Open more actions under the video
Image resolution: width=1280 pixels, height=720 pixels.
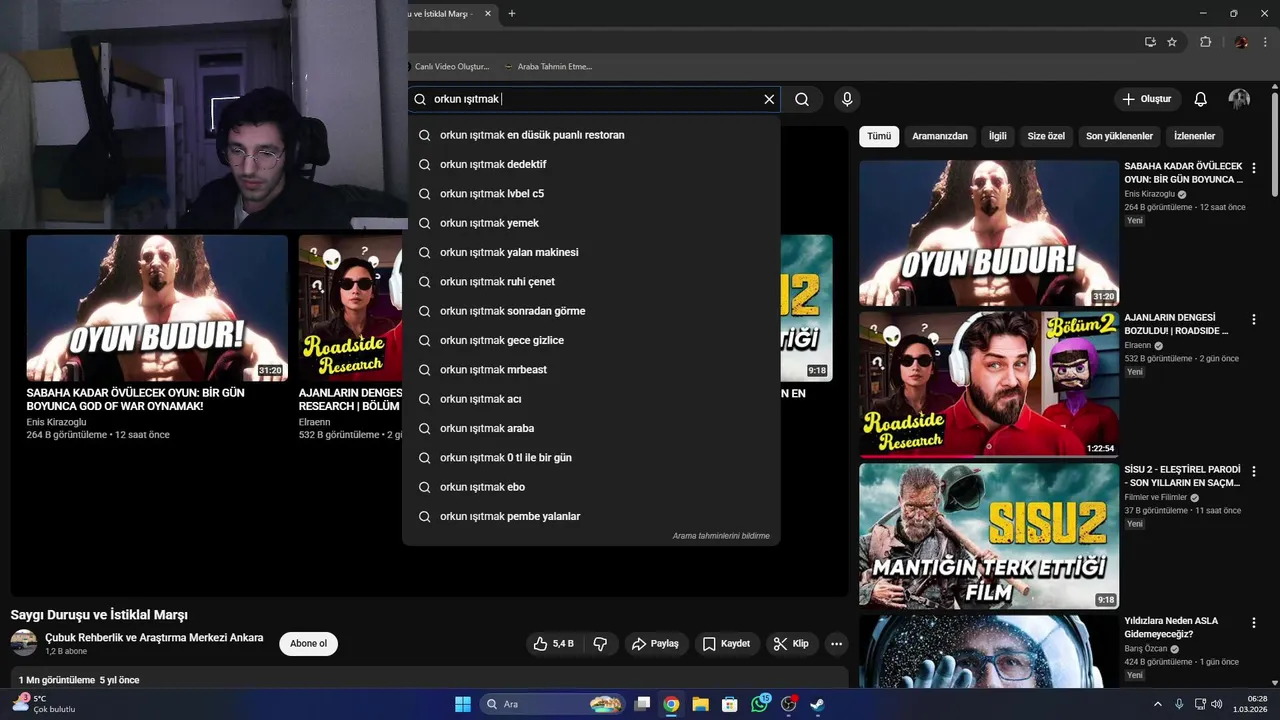(836, 644)
